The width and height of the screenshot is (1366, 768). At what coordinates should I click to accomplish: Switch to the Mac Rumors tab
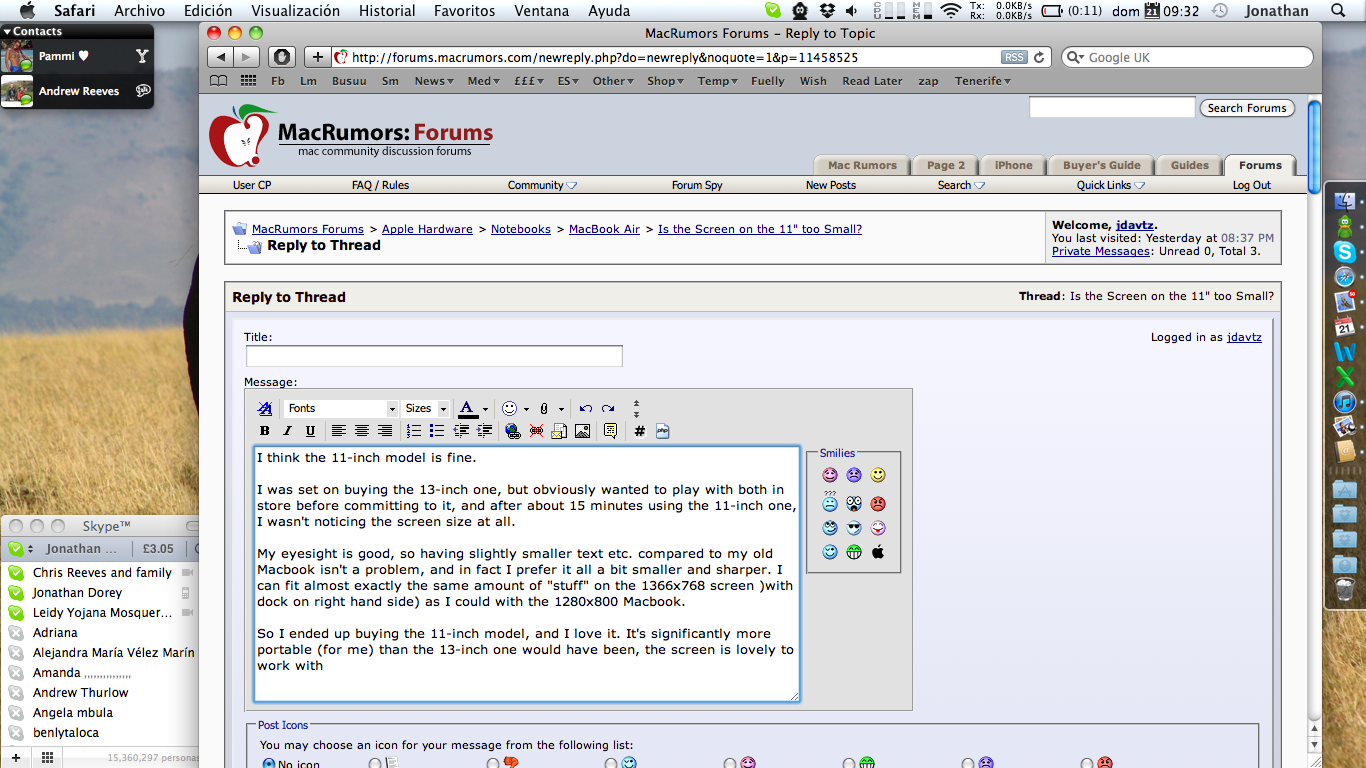pos(862,165)
